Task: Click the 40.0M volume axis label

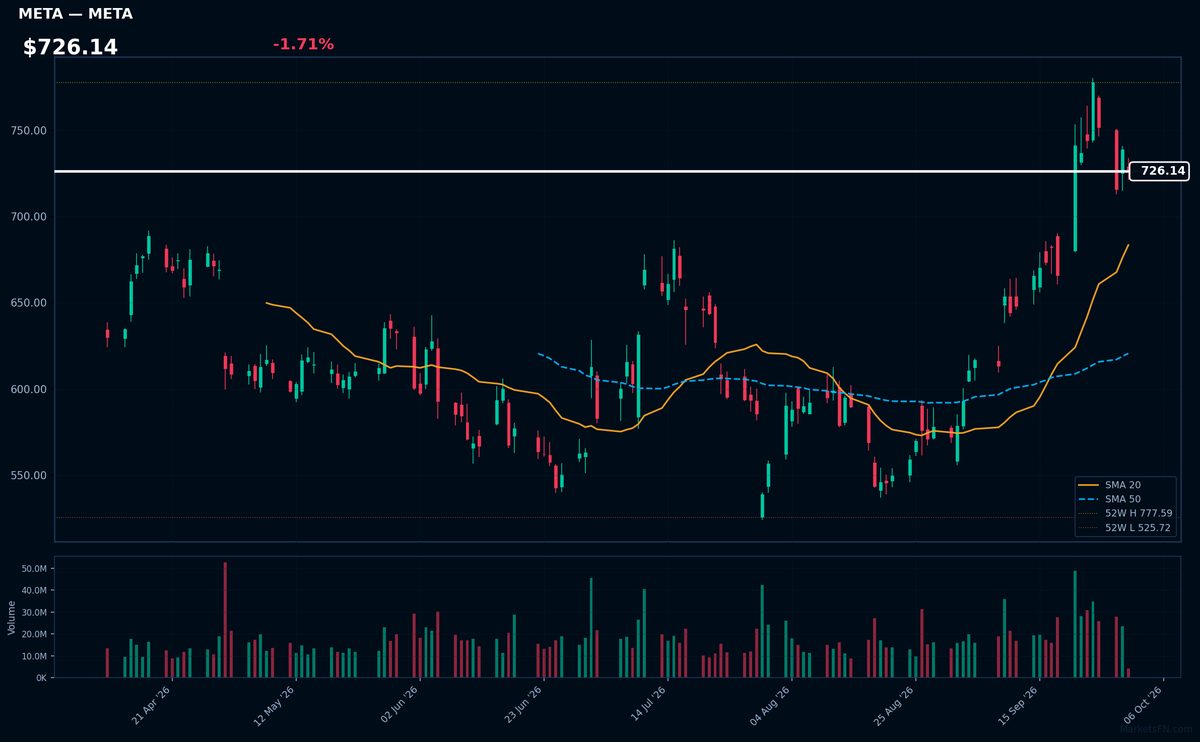Action: (34, 591)
